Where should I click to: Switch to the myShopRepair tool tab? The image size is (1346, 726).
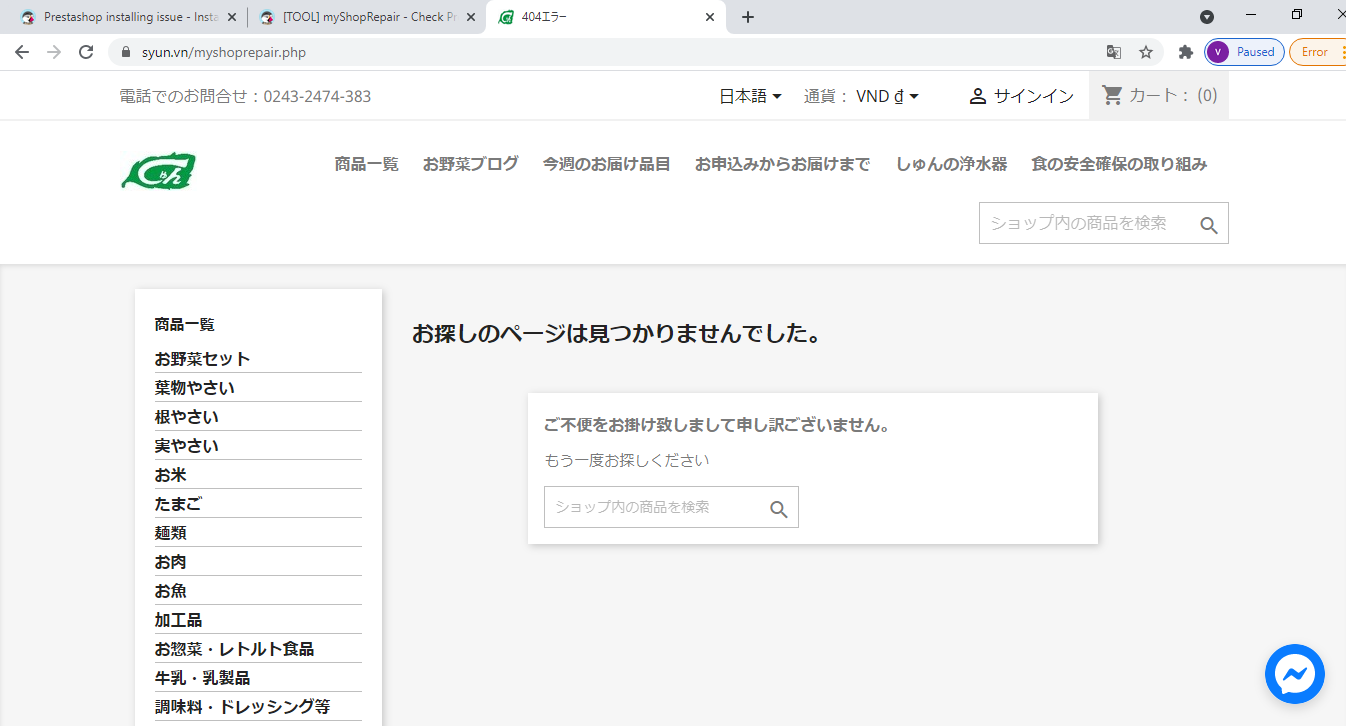364,17
